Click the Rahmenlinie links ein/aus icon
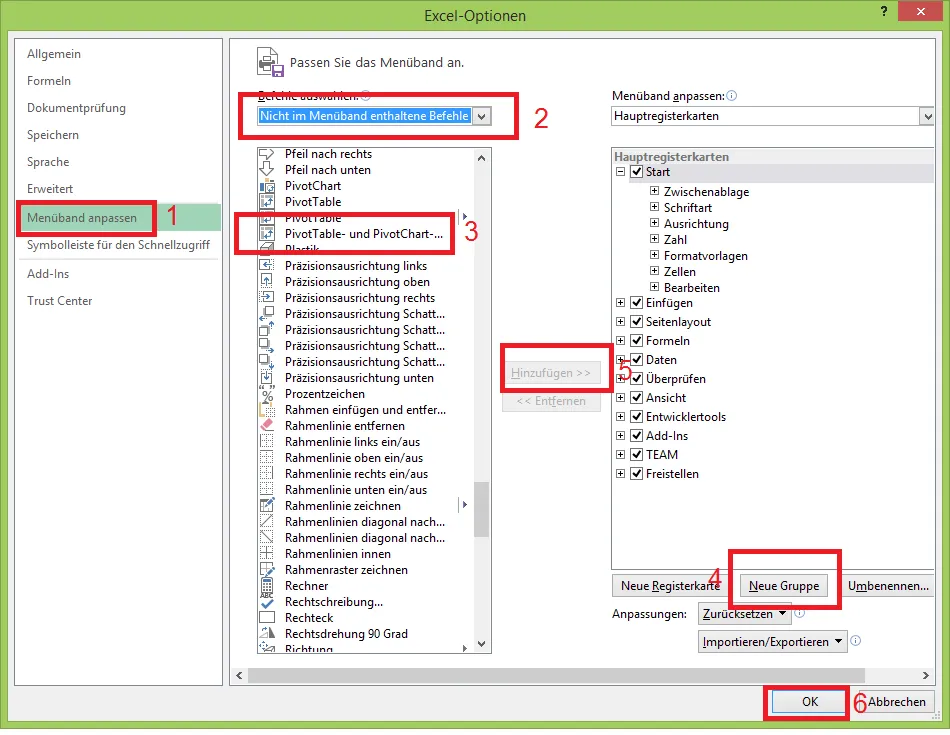Screen dimensions: 950x735 point(267,442)
